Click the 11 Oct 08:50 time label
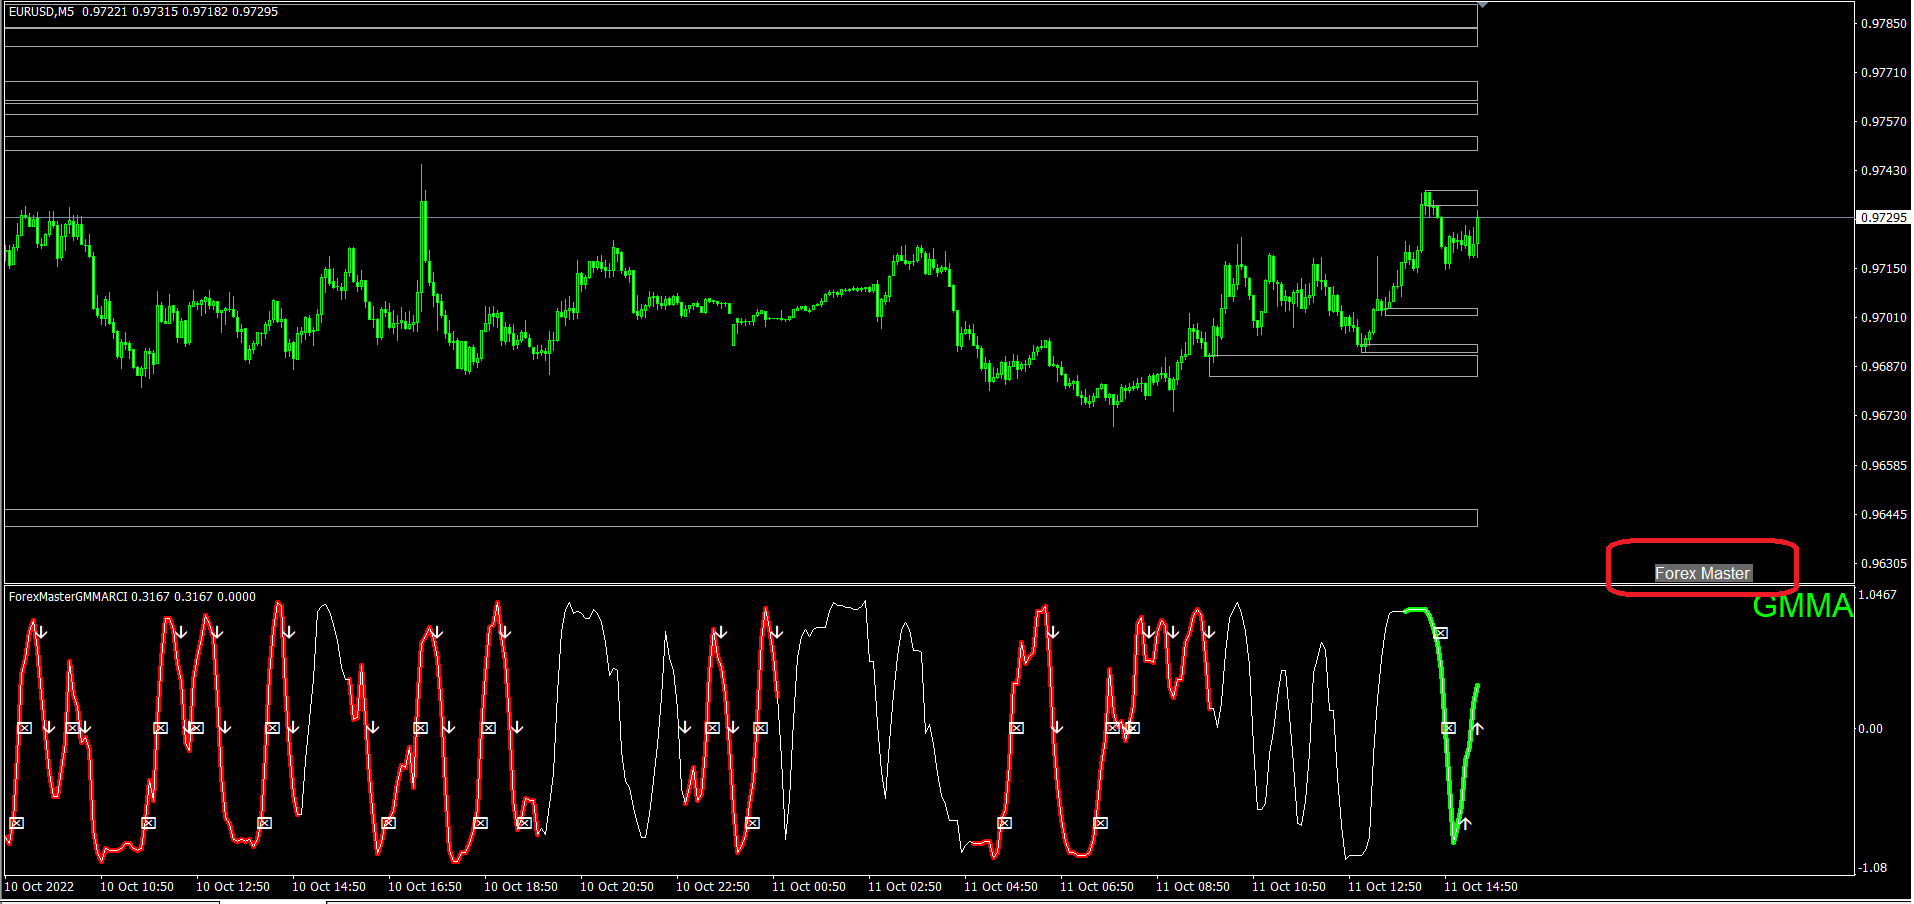Image resolution: width=1914 pixels, height=904 pixels. click(1193, 887)
